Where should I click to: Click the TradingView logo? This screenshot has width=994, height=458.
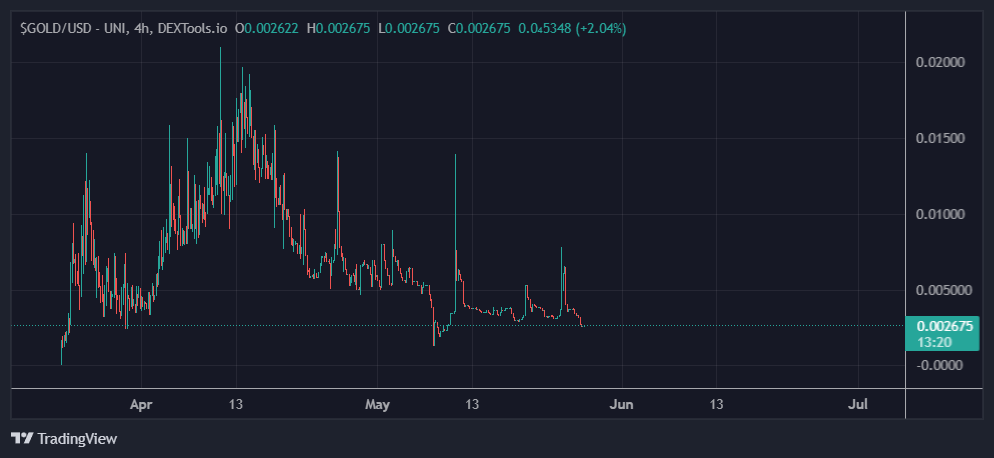point(65,438)
